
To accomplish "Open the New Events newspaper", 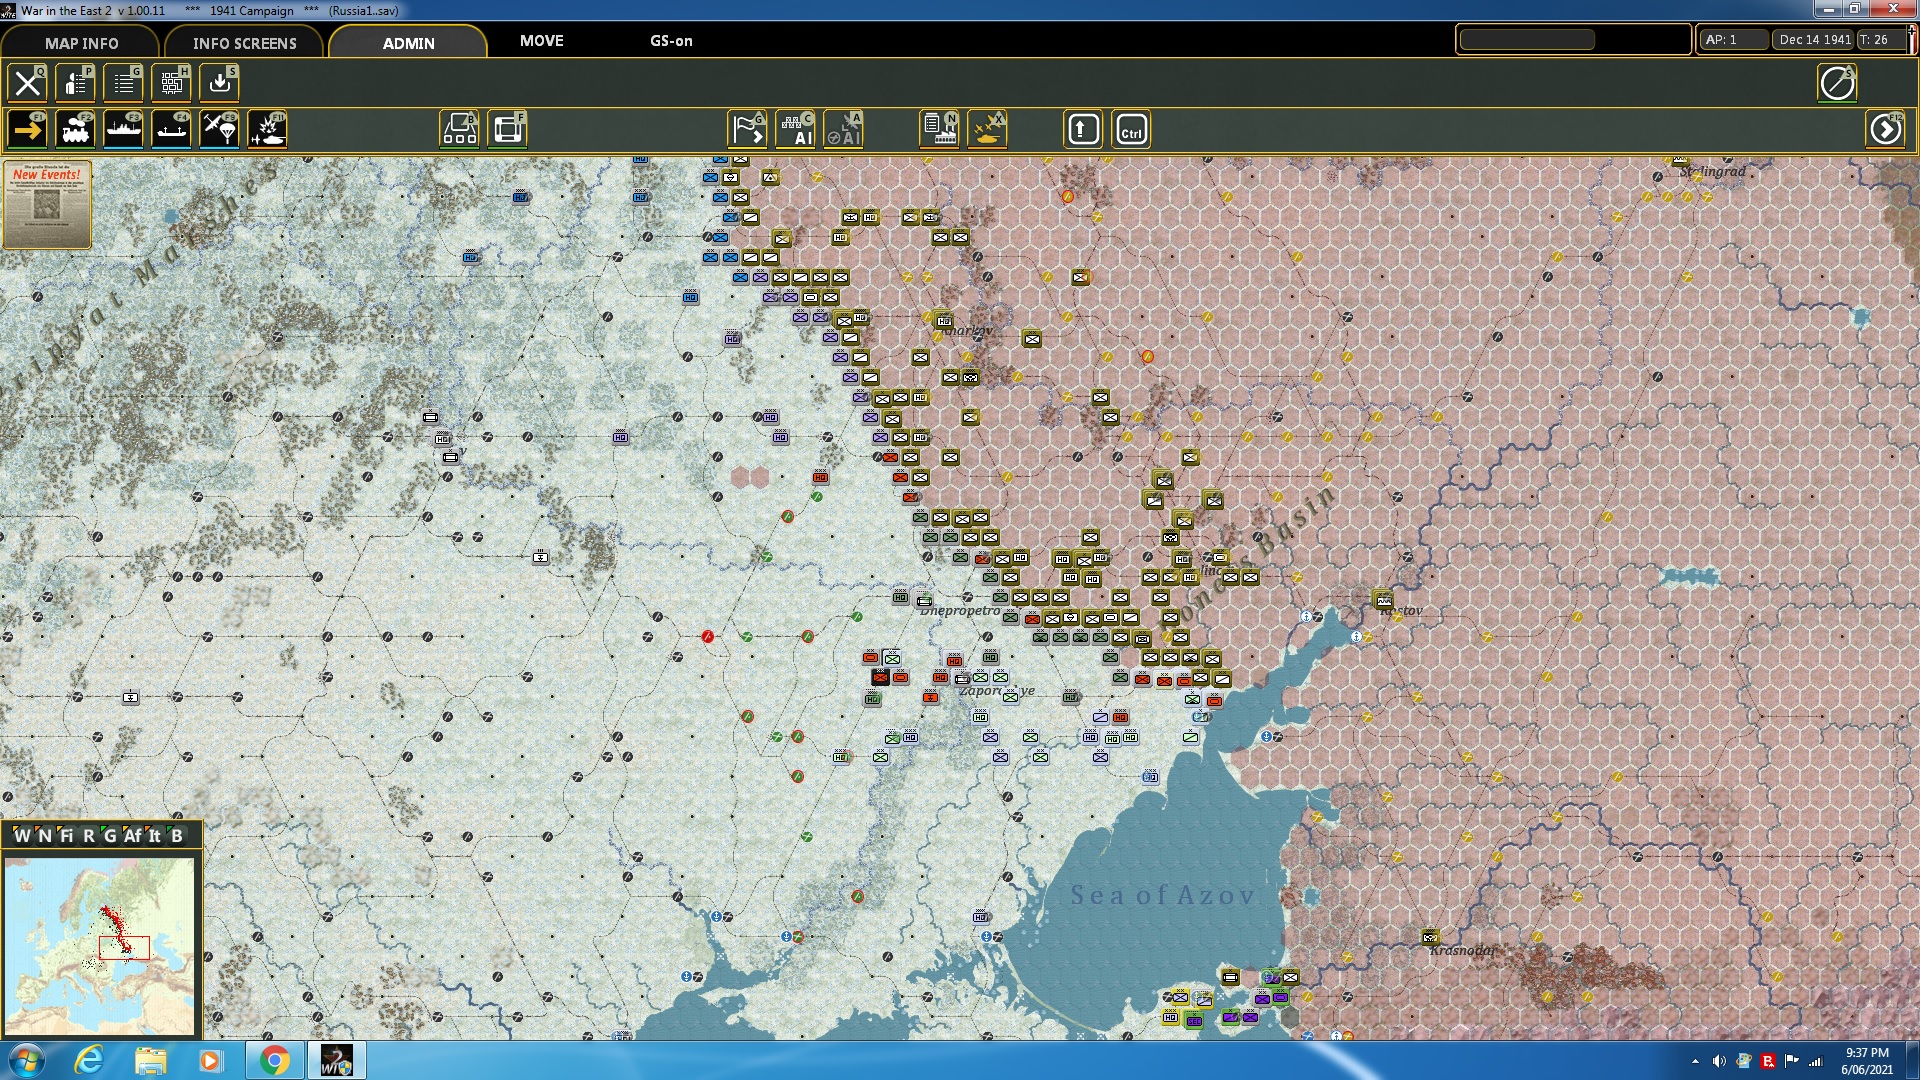I will point(47,204).
